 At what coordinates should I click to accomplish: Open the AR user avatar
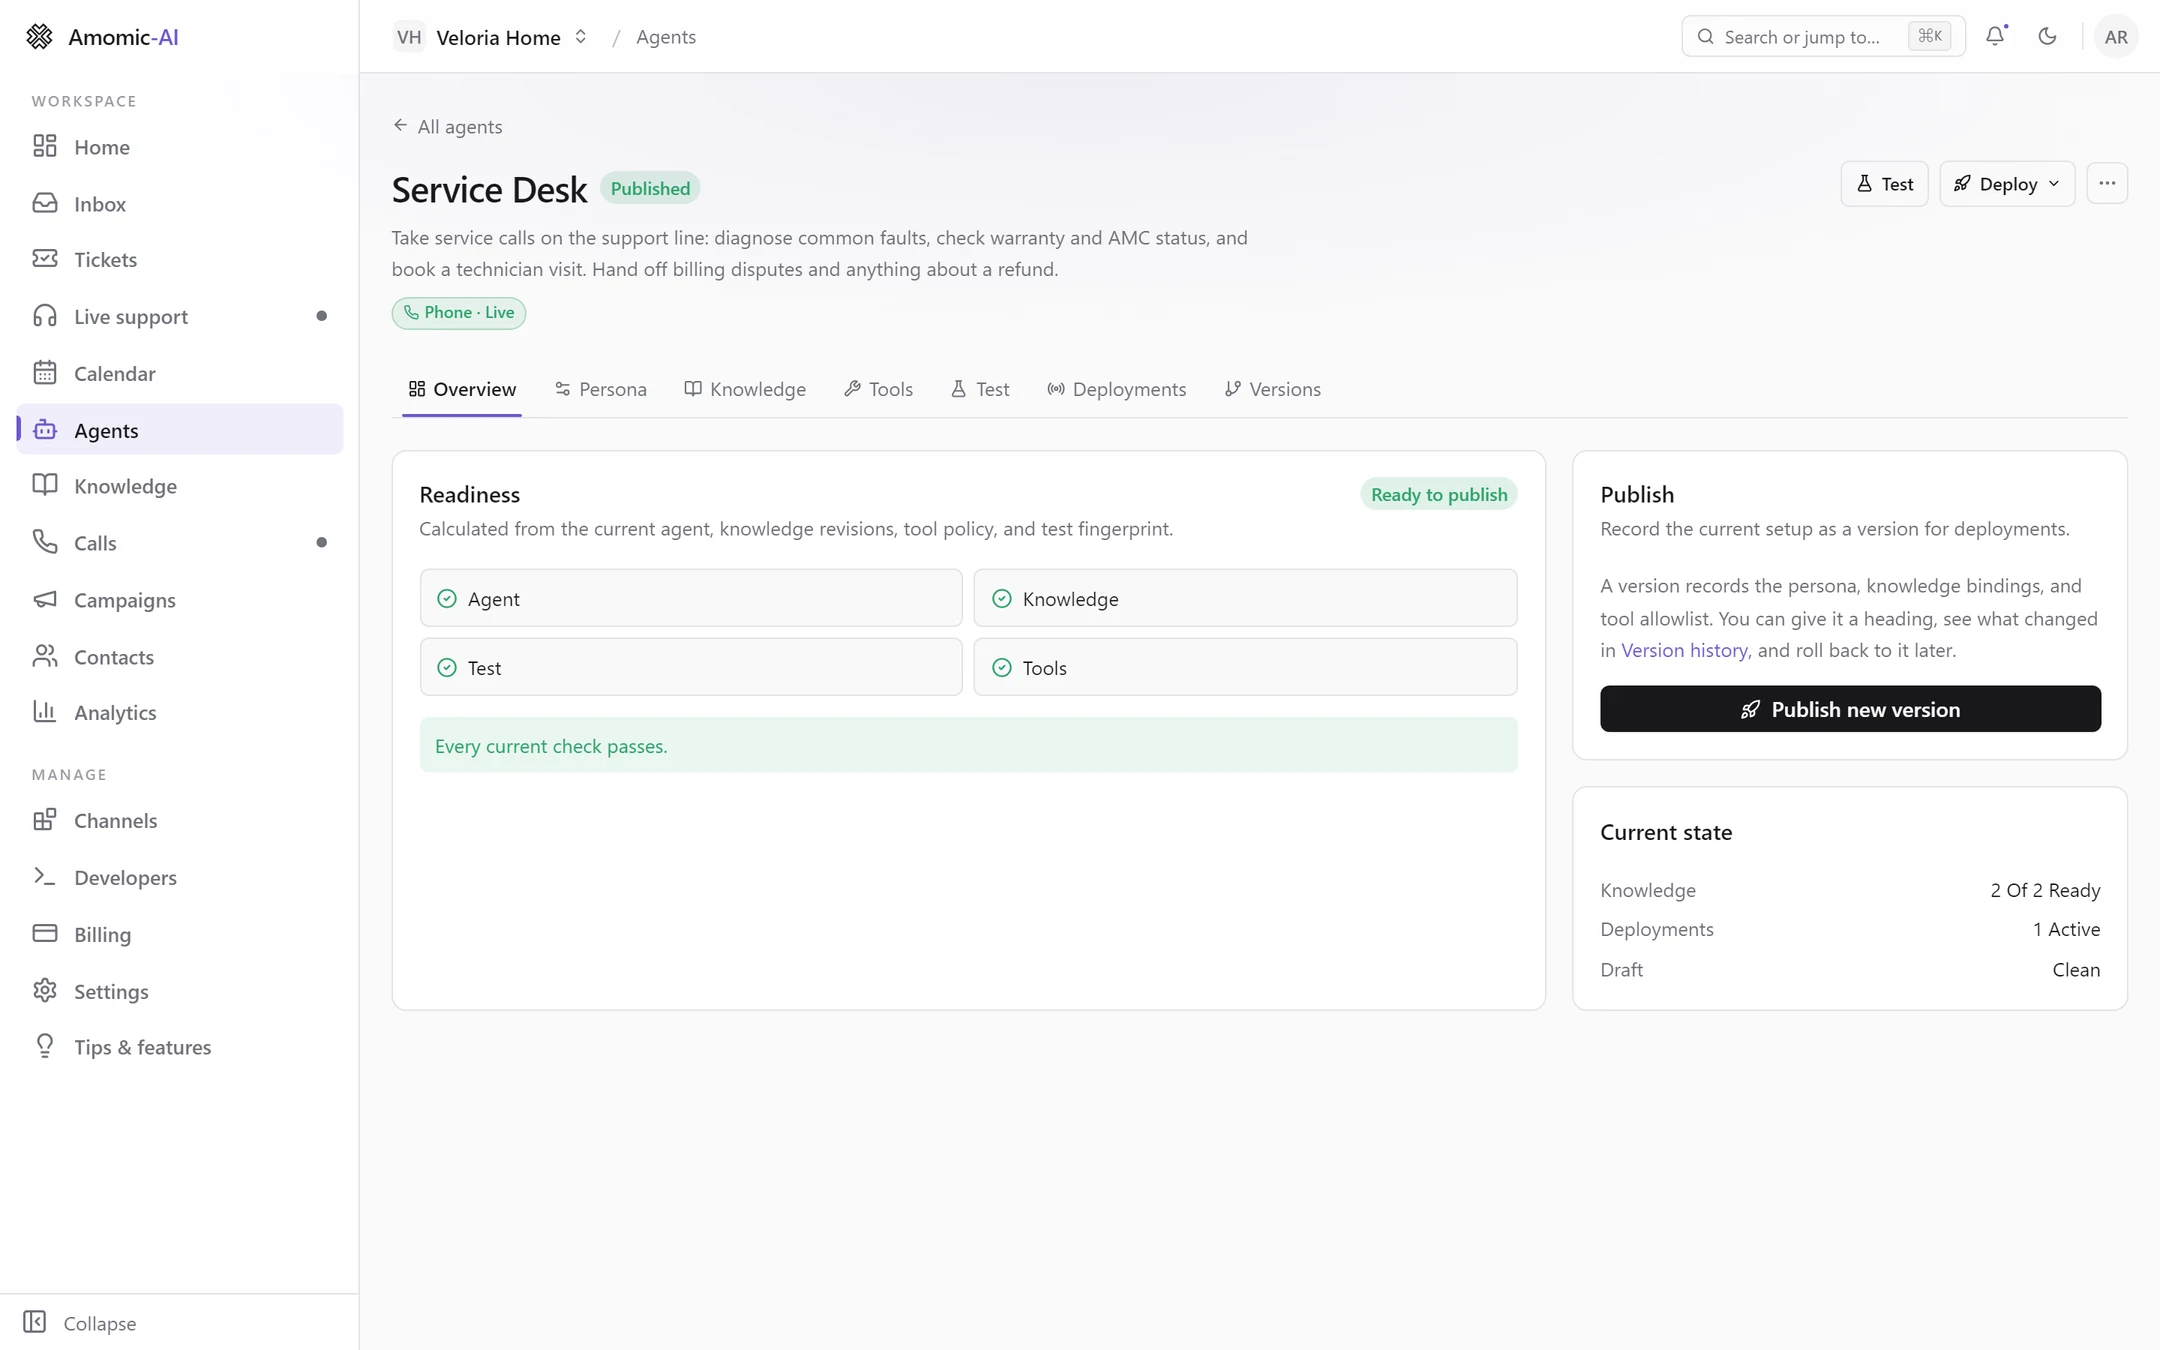[2116, 37]
